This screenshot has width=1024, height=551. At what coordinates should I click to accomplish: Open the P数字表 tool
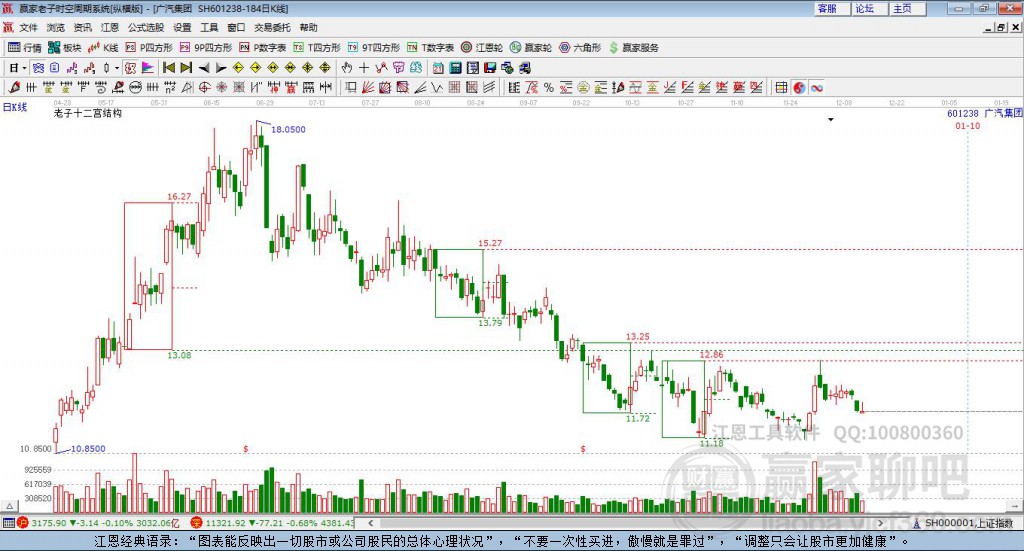pyautogui.click(x=263, y=48)
